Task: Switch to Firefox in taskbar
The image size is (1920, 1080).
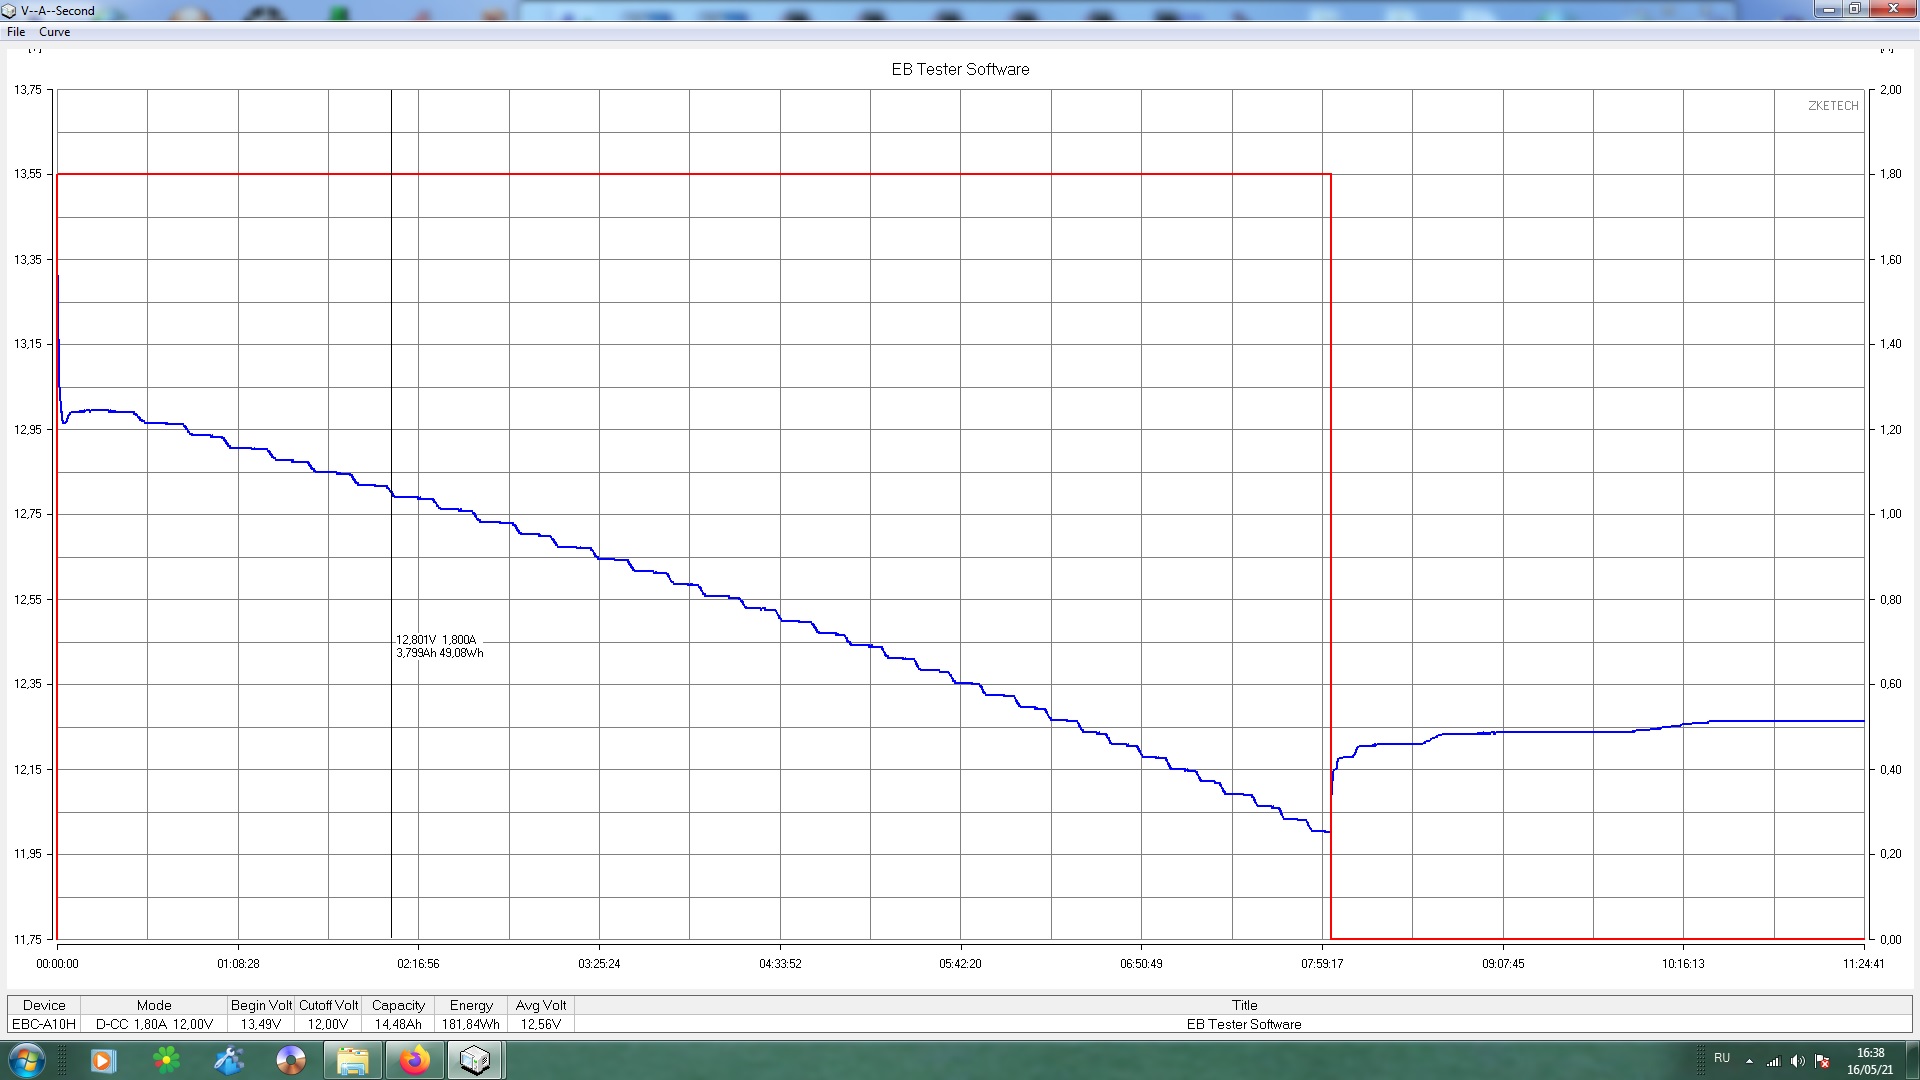Action: pyautogui.click(x=414, y=1060)
